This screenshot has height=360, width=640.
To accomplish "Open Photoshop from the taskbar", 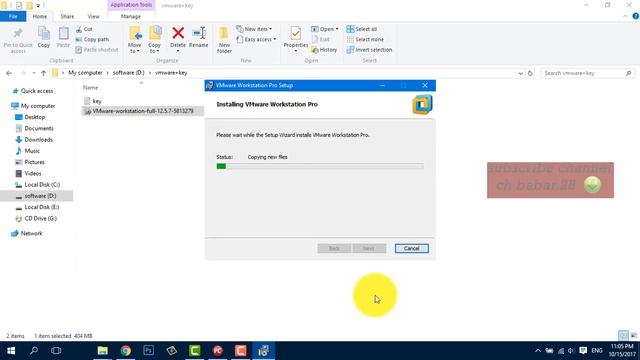I will (149, 351).
